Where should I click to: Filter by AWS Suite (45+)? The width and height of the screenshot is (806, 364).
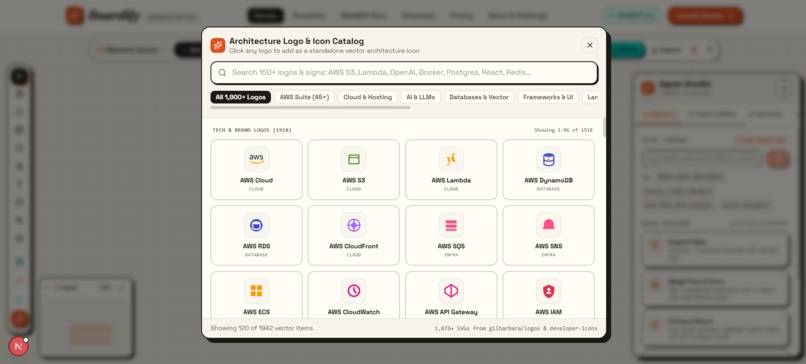(x=304, y=97)
